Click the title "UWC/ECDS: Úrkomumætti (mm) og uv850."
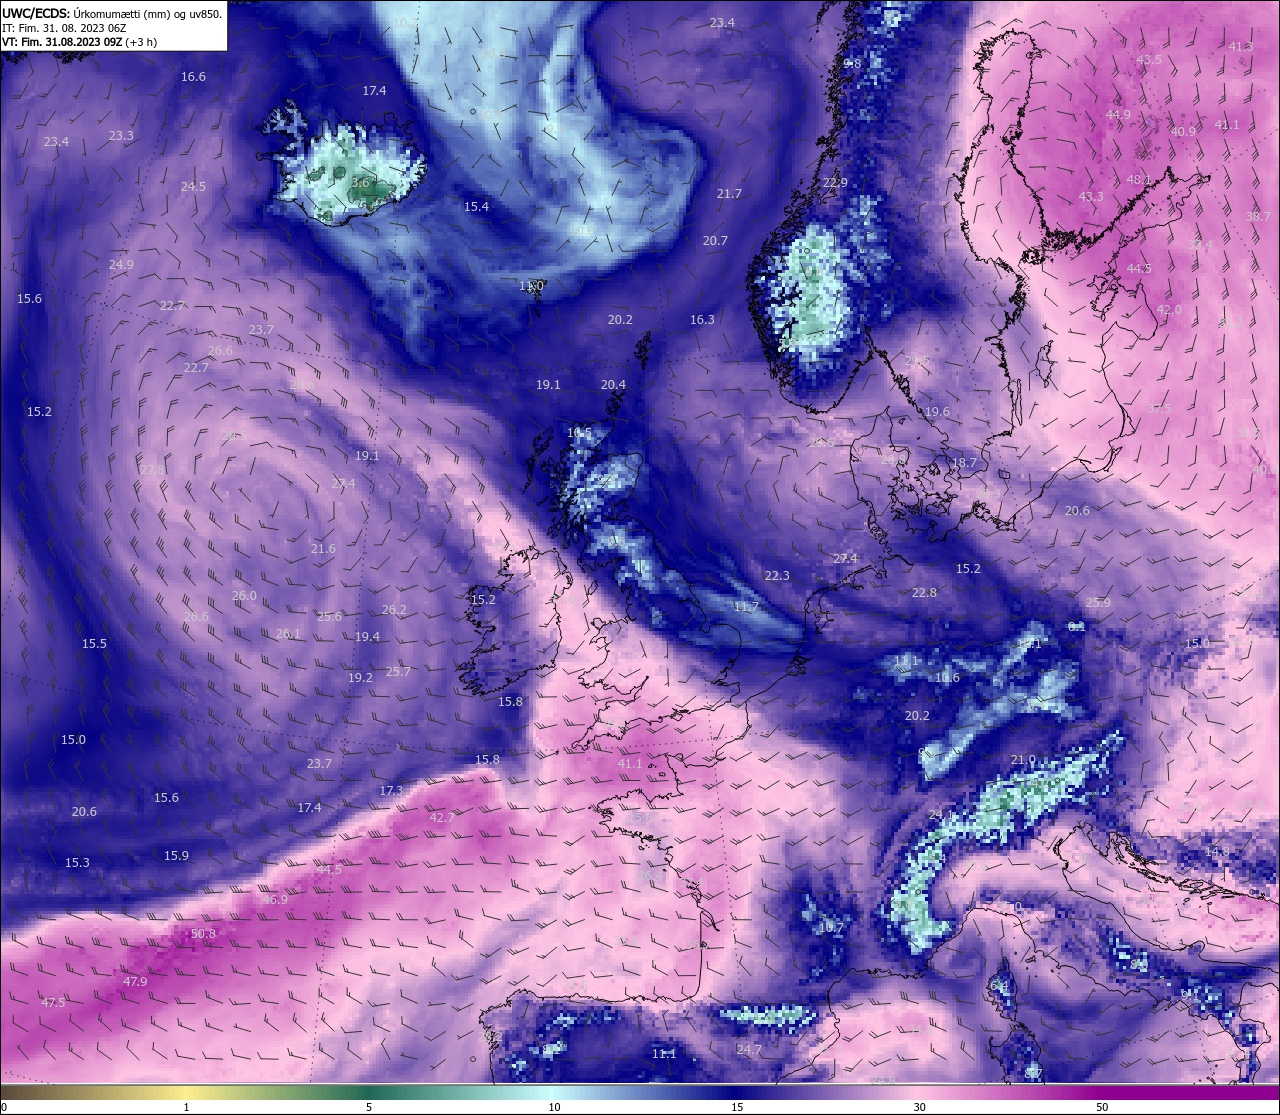Image resolution: width=1280 pixels, height=1115 pixels. 112,13
